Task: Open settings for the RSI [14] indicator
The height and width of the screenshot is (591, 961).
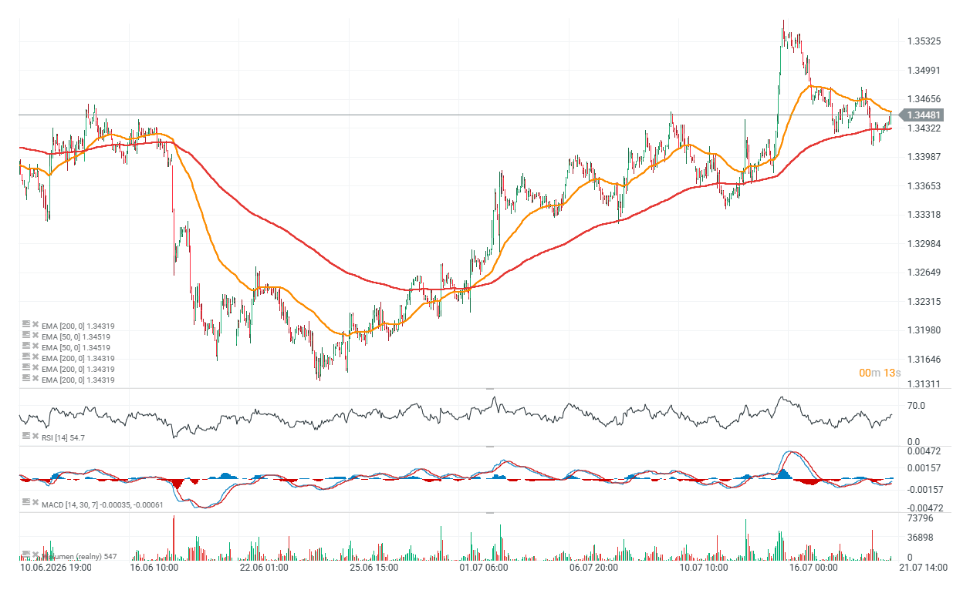Action: click(26, 436)
